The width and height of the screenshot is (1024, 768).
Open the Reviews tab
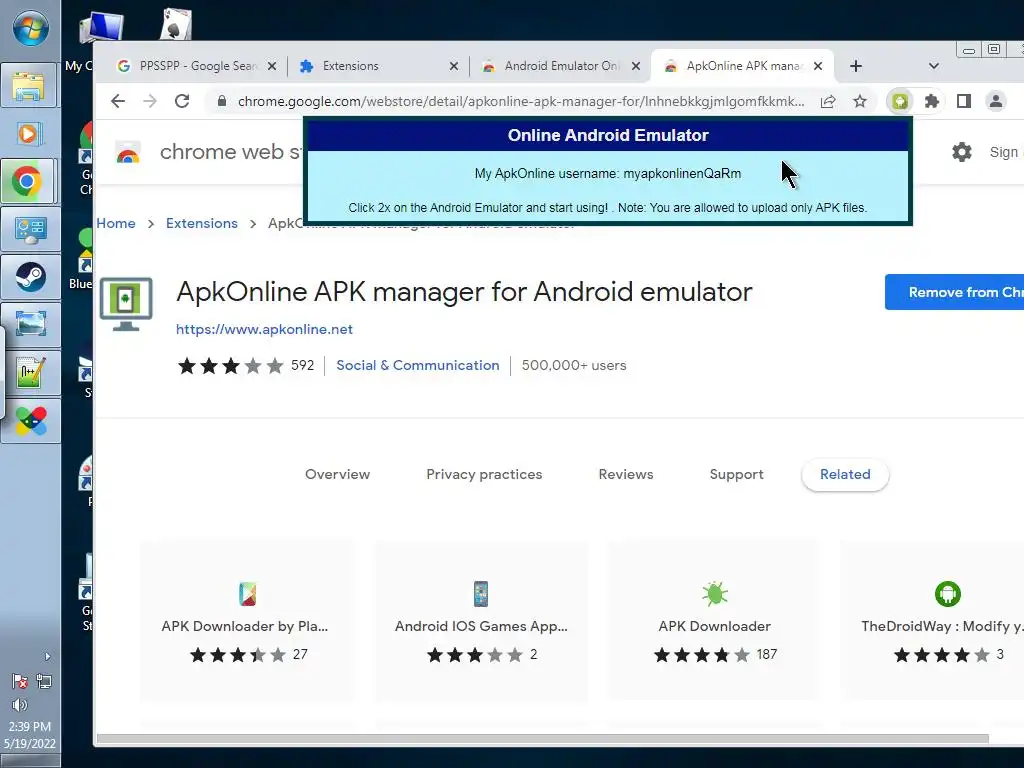tap(626, 474)
